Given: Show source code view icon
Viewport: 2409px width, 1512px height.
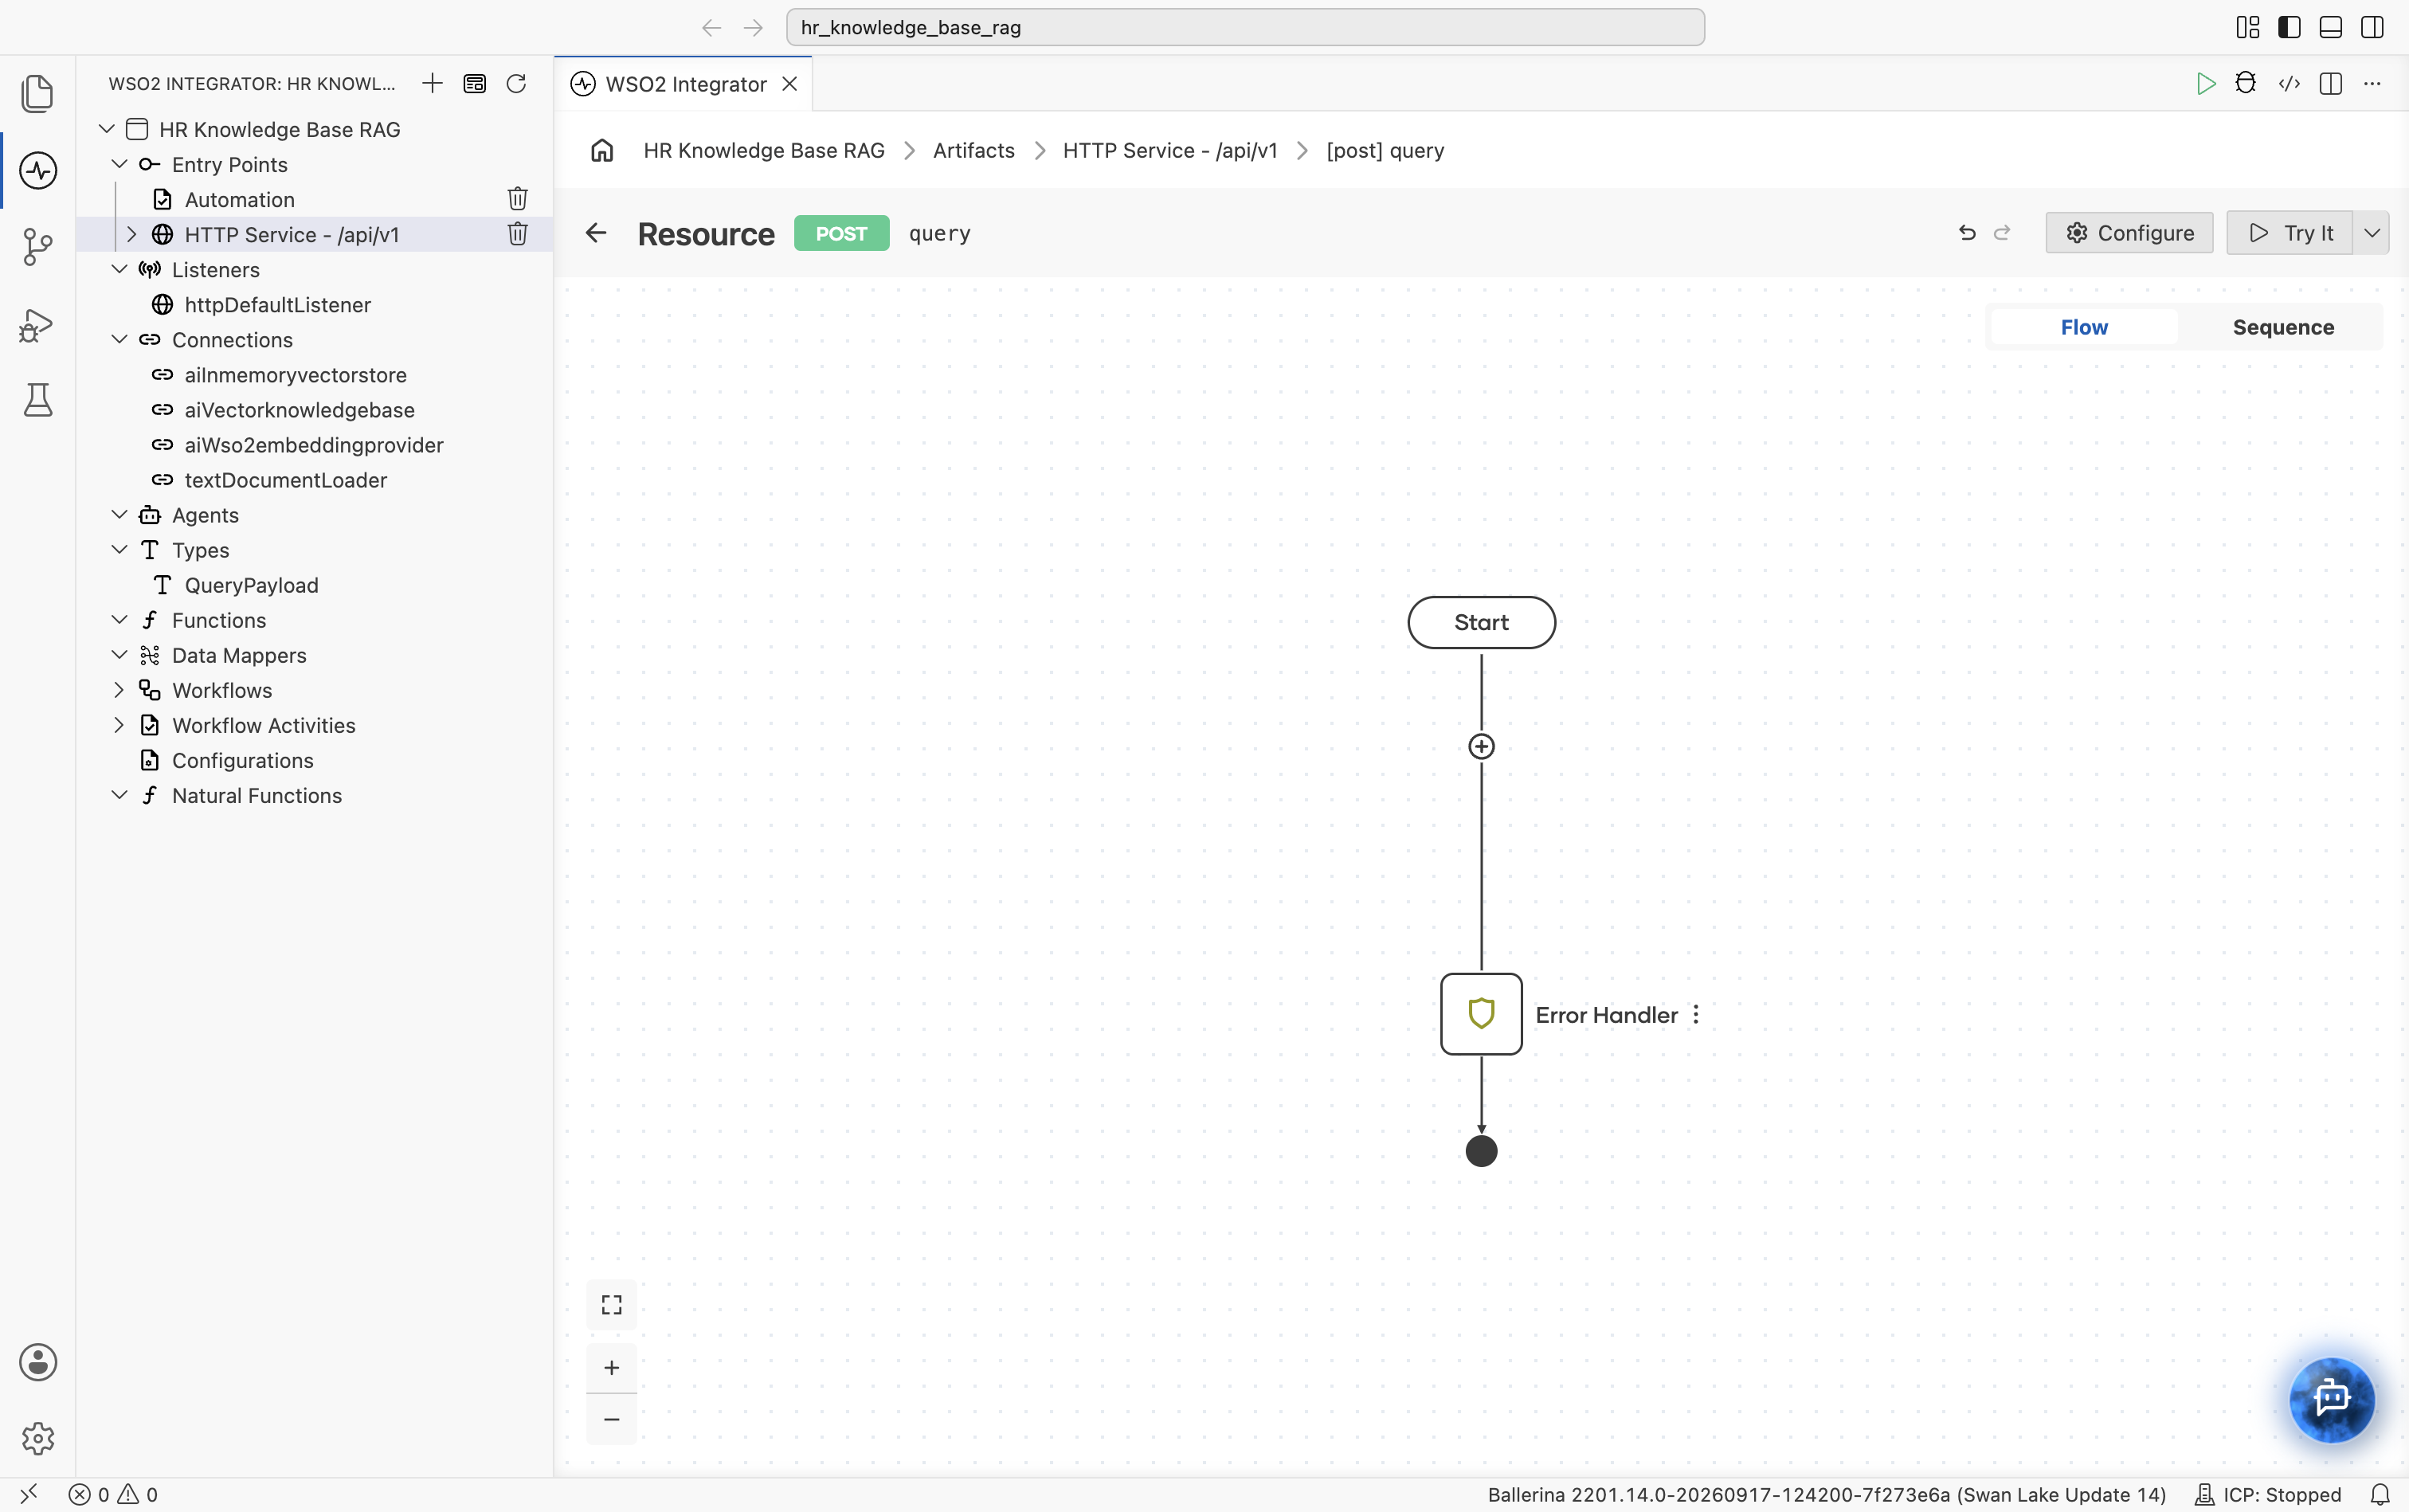Looking at the screenshot, I should coord(2289,84).
